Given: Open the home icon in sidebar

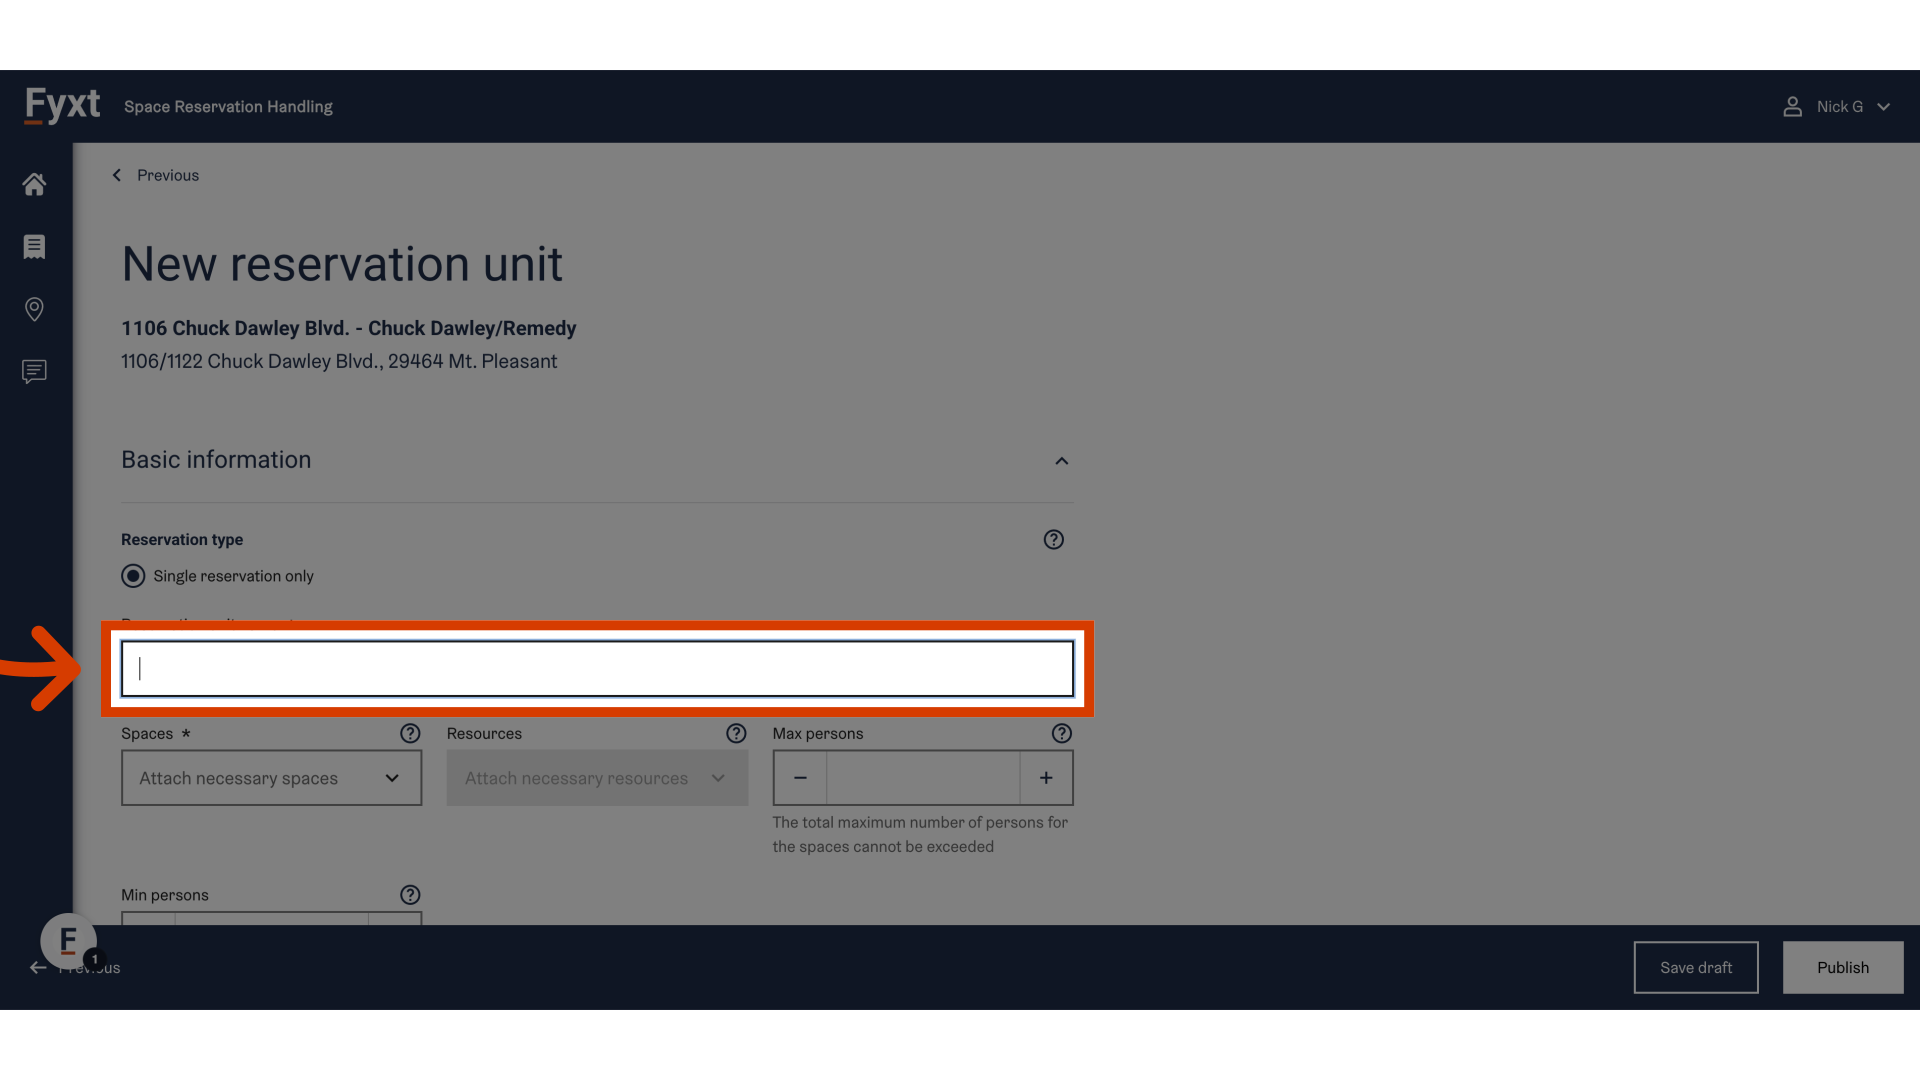Looking at the screenshot, I should (x=34, y=184).
